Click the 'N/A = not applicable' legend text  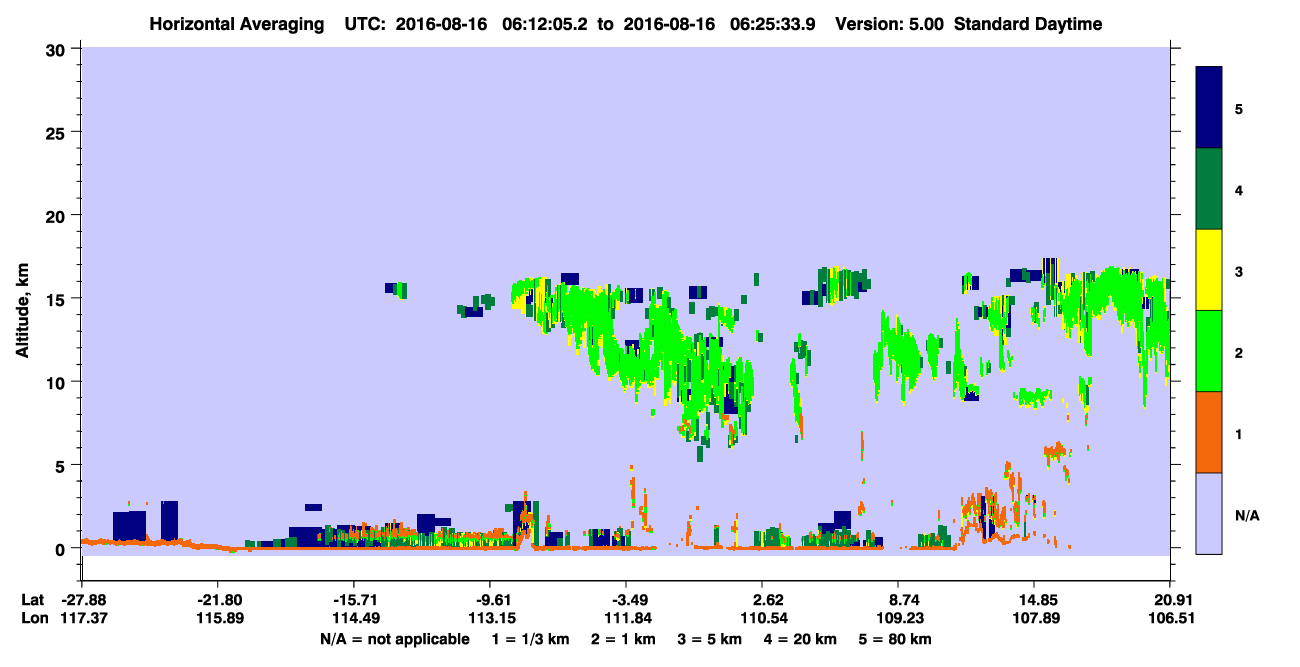[394, 639]
